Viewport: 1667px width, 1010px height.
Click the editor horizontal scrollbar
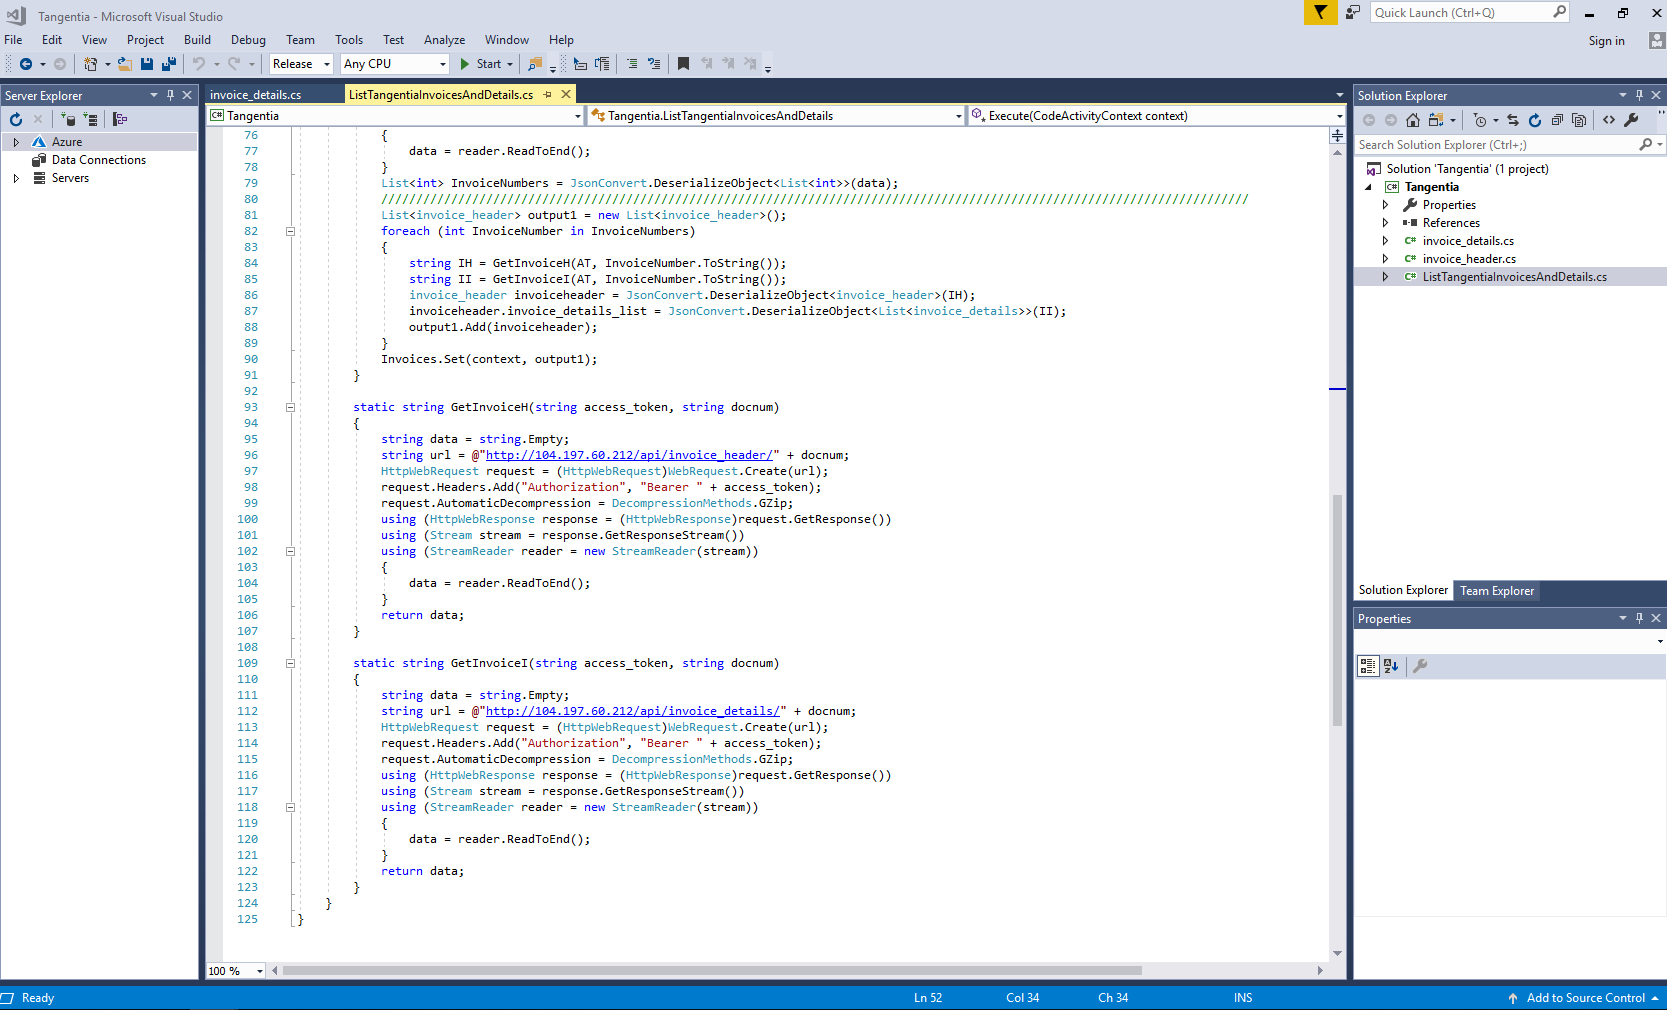(711, 970)
